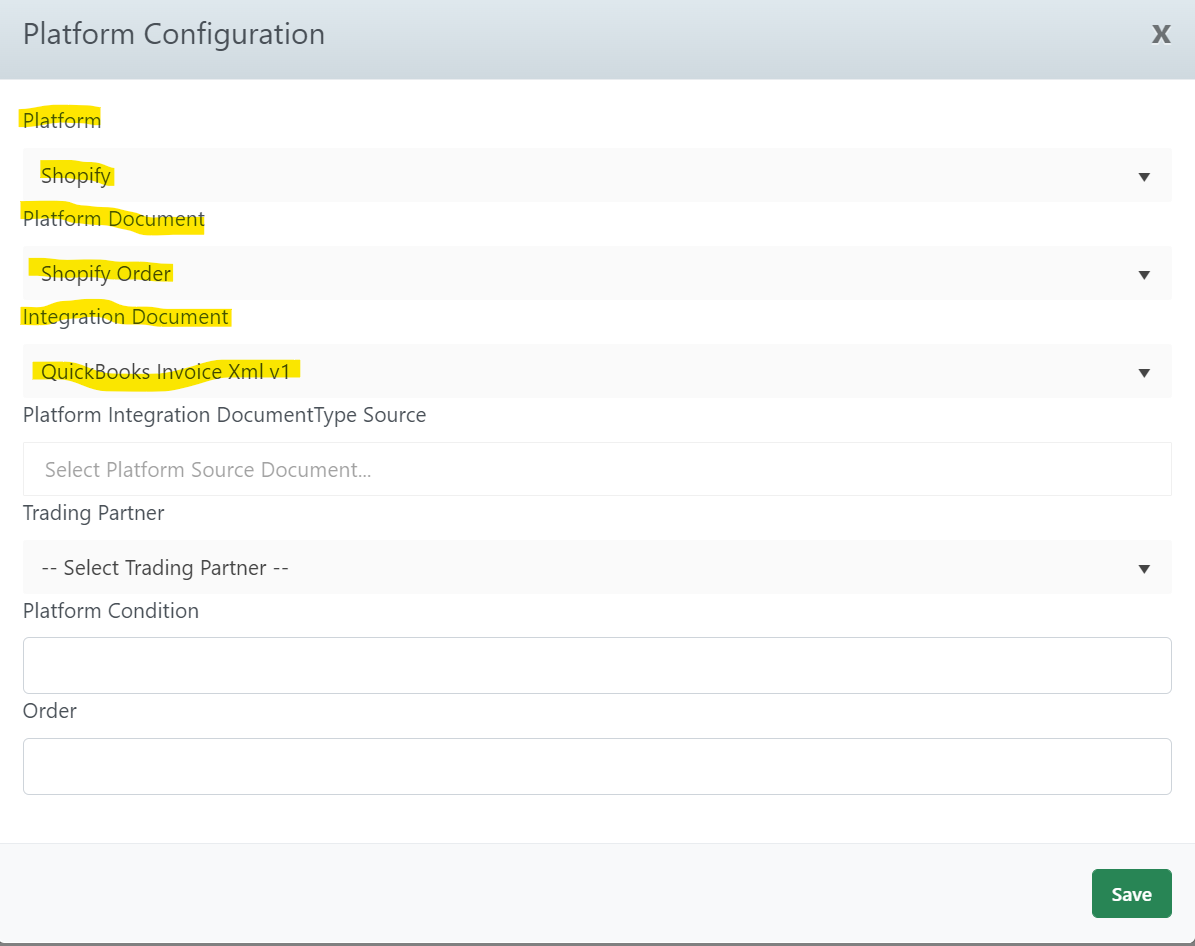Click the Platform label

tap(62, 120)
